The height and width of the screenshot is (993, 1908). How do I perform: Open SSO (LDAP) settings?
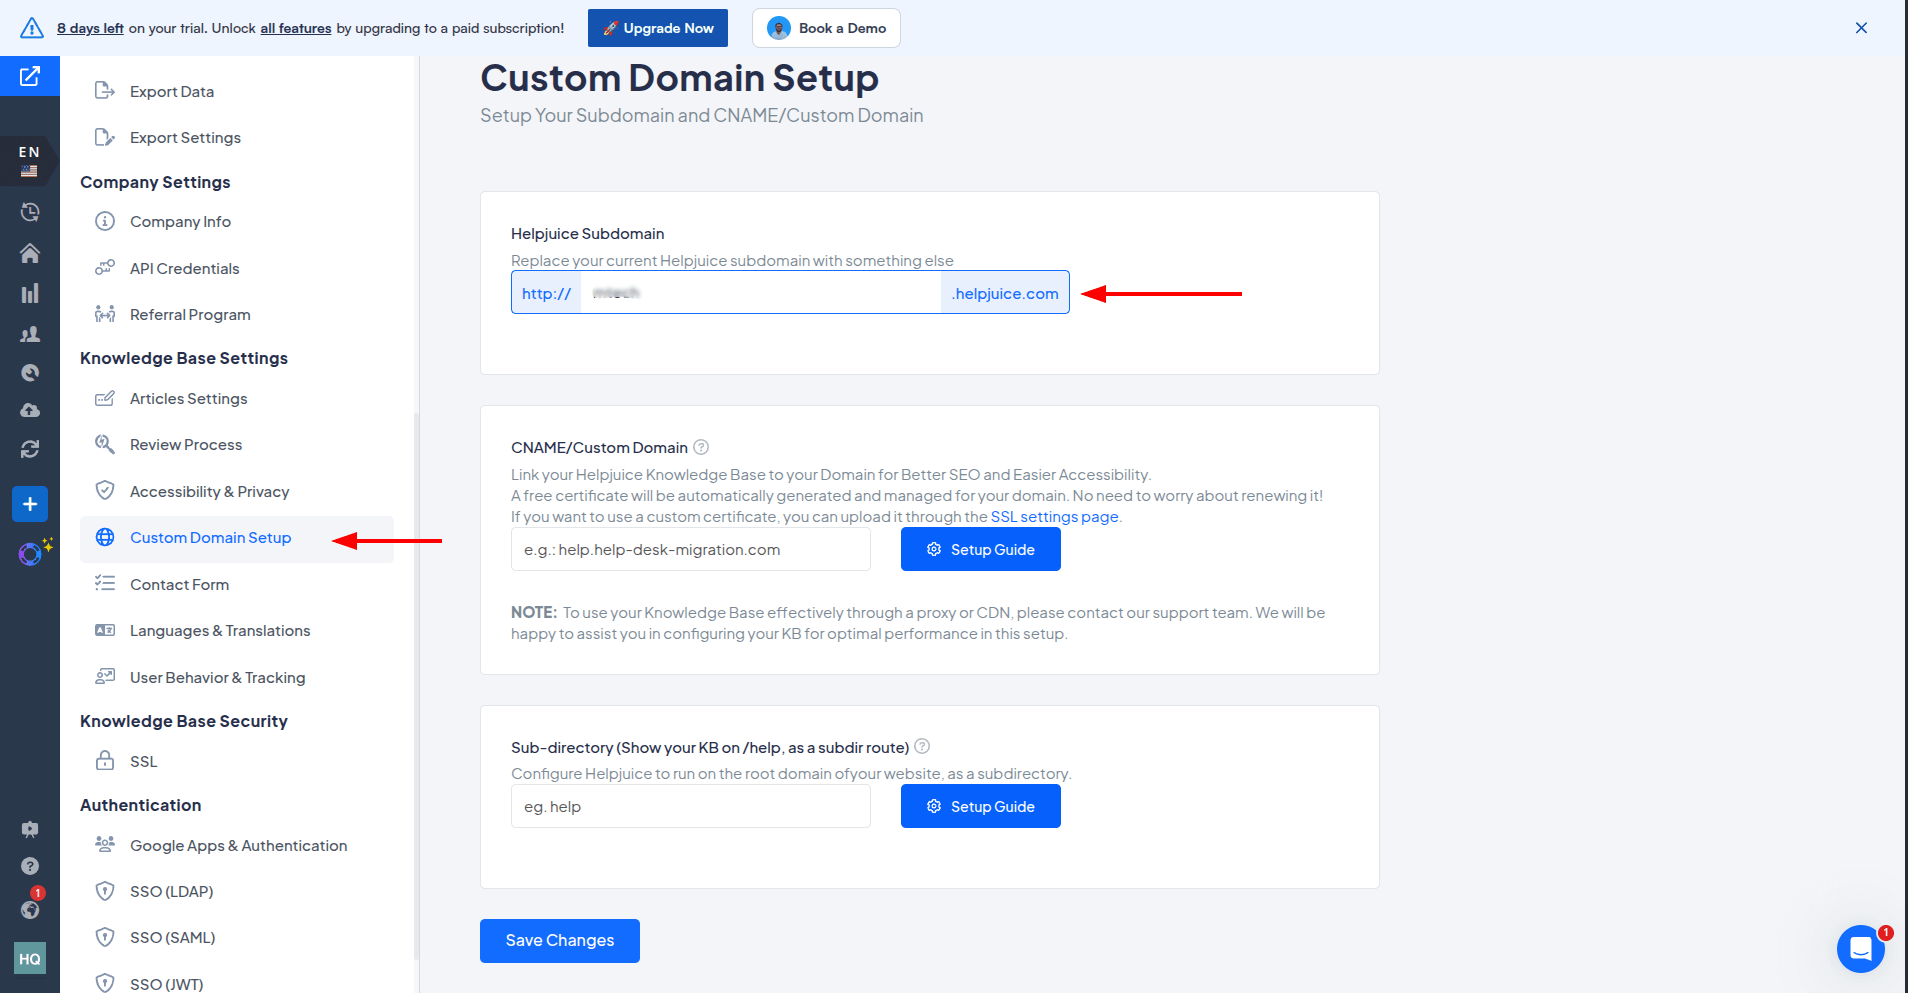pyautogui.click(x=237, y=891)
